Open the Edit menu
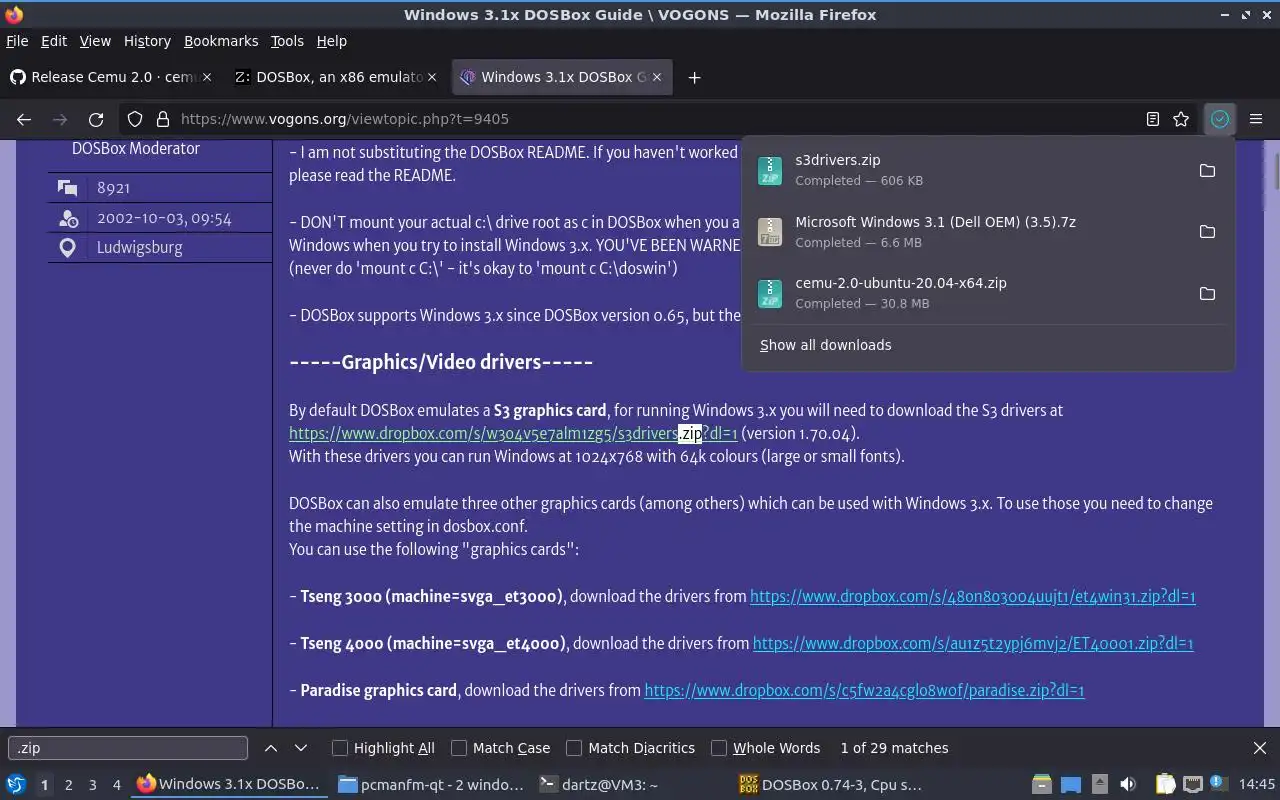Image resolution: width=1280 pixels, height=800 pixels. point(53,41)
